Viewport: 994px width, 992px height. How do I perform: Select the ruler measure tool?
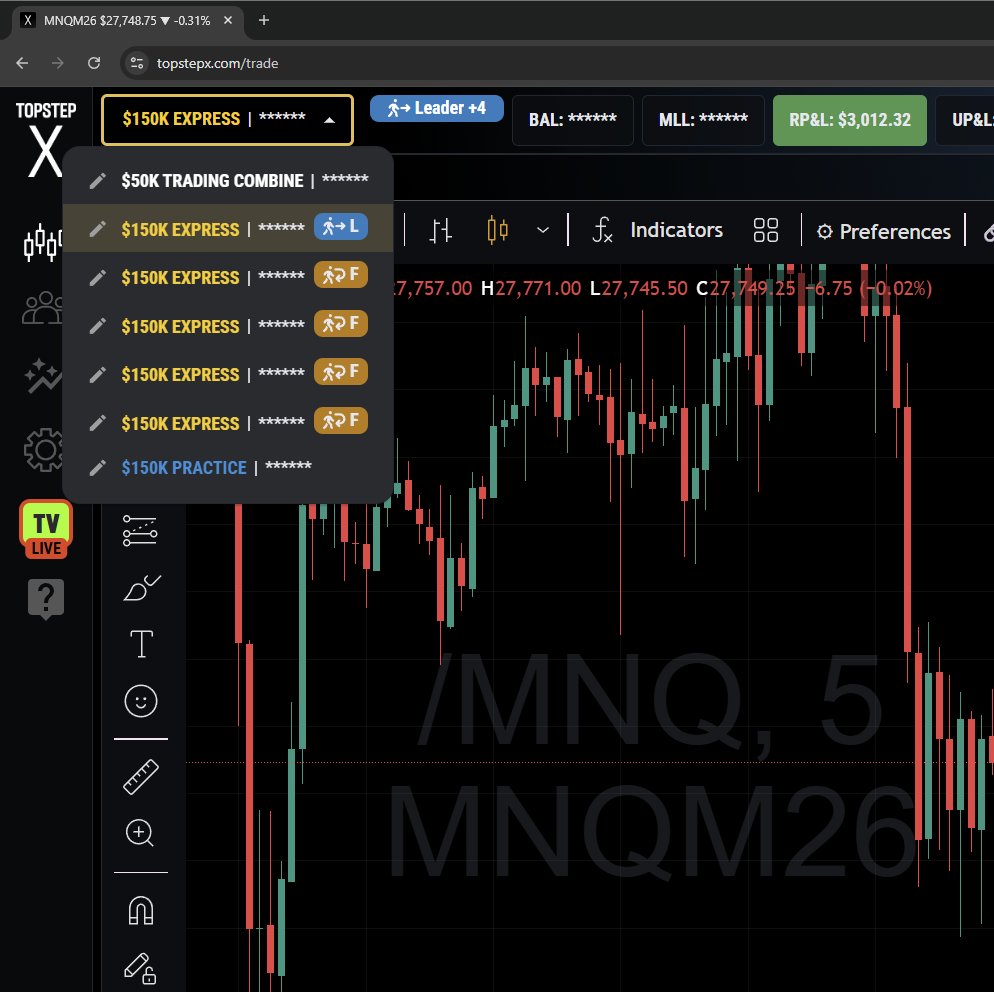click(141, 776)
